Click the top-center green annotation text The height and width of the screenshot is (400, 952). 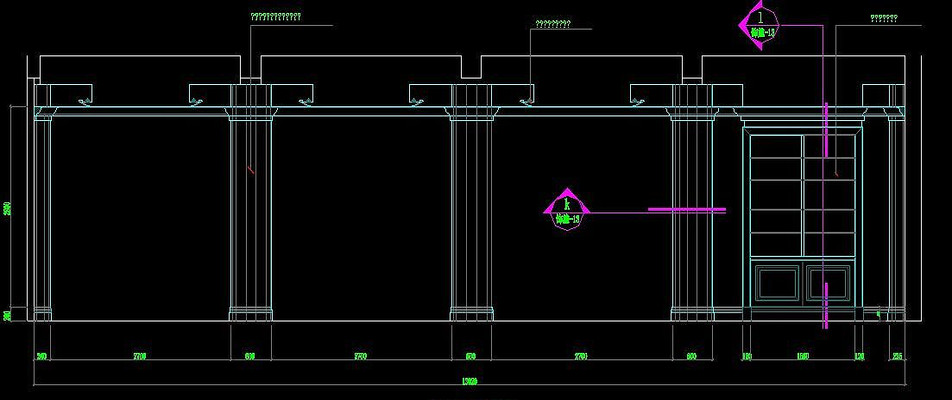553,23
